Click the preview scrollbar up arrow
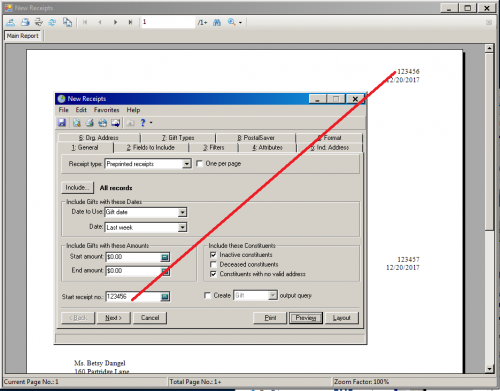The image size is (500, 391). point(489,48)
